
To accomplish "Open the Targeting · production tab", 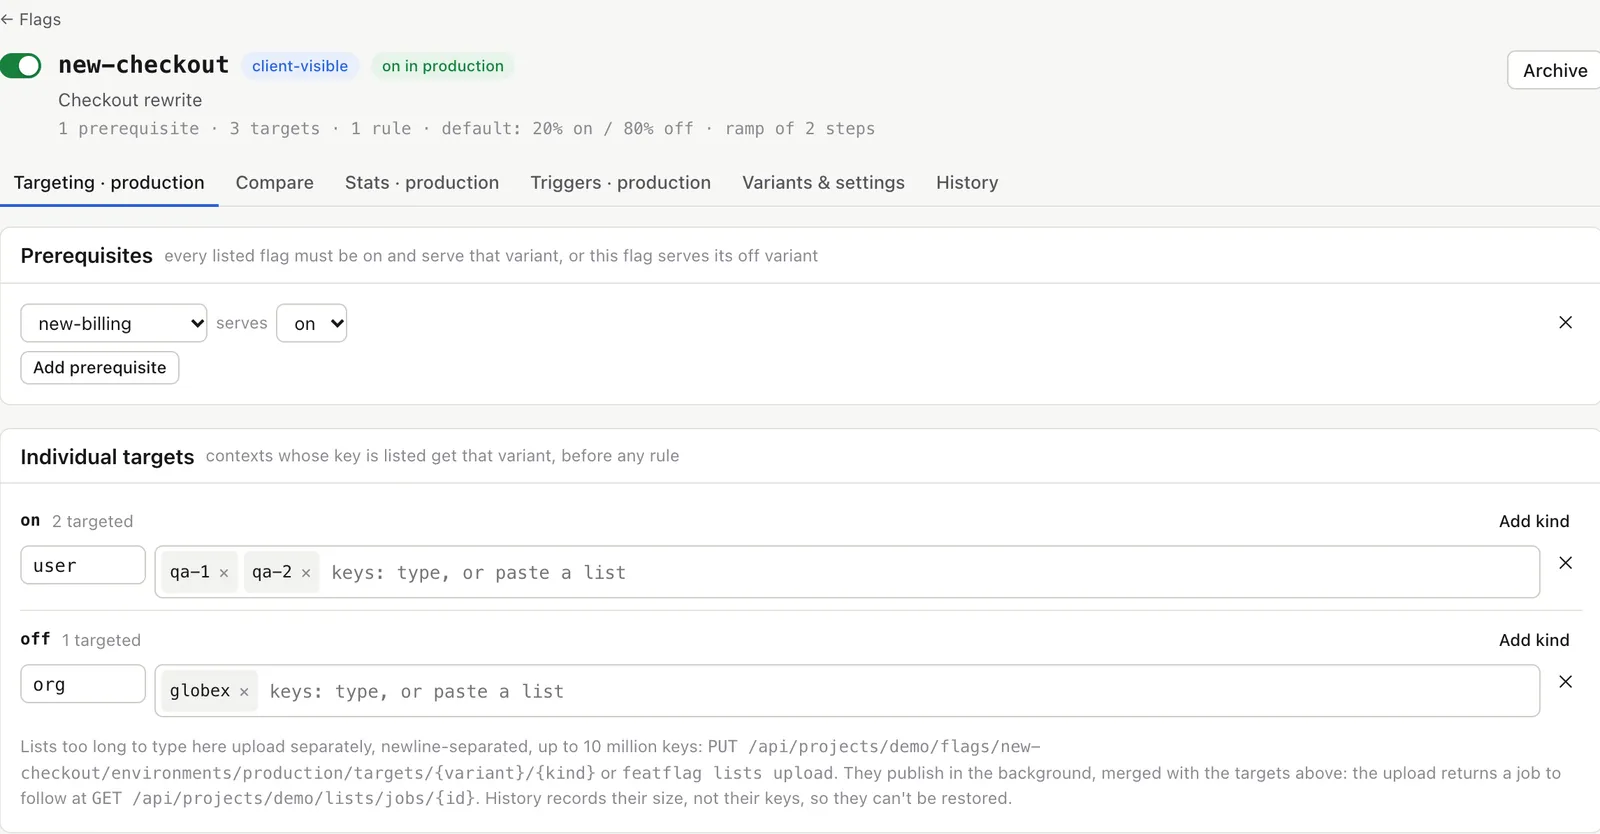I will coord(109,183).
